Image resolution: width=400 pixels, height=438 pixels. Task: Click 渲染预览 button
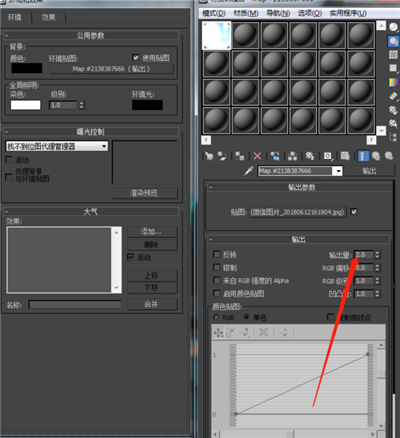(144, 193)
